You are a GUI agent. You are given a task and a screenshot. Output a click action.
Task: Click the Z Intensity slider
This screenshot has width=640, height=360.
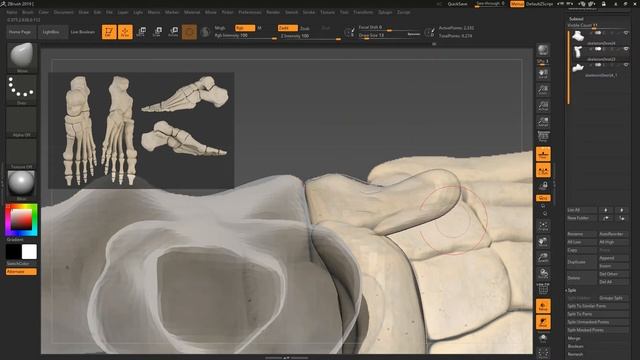tap(310, 36)
